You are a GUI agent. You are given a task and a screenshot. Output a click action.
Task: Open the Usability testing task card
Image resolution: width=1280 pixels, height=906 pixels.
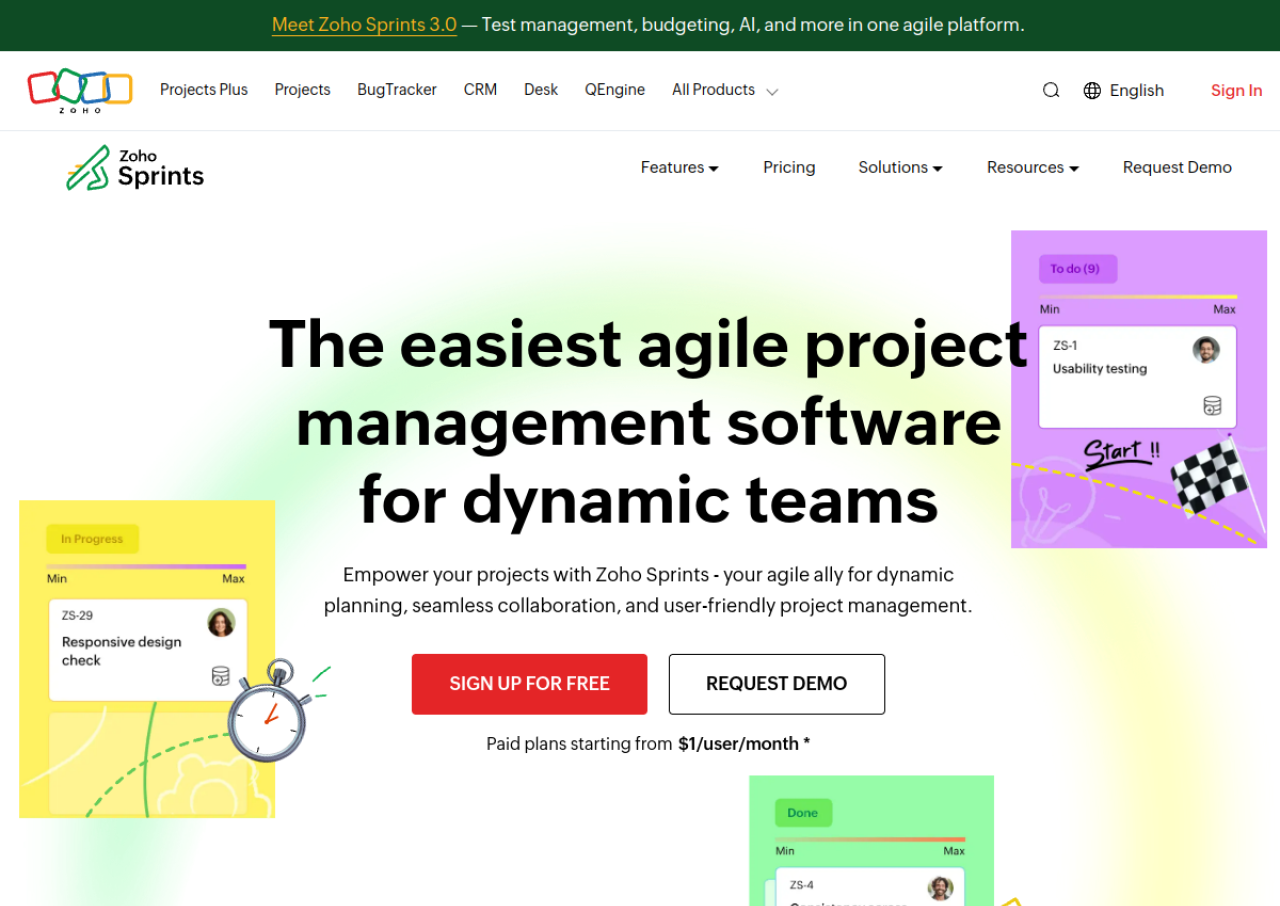pos(1138,377)
